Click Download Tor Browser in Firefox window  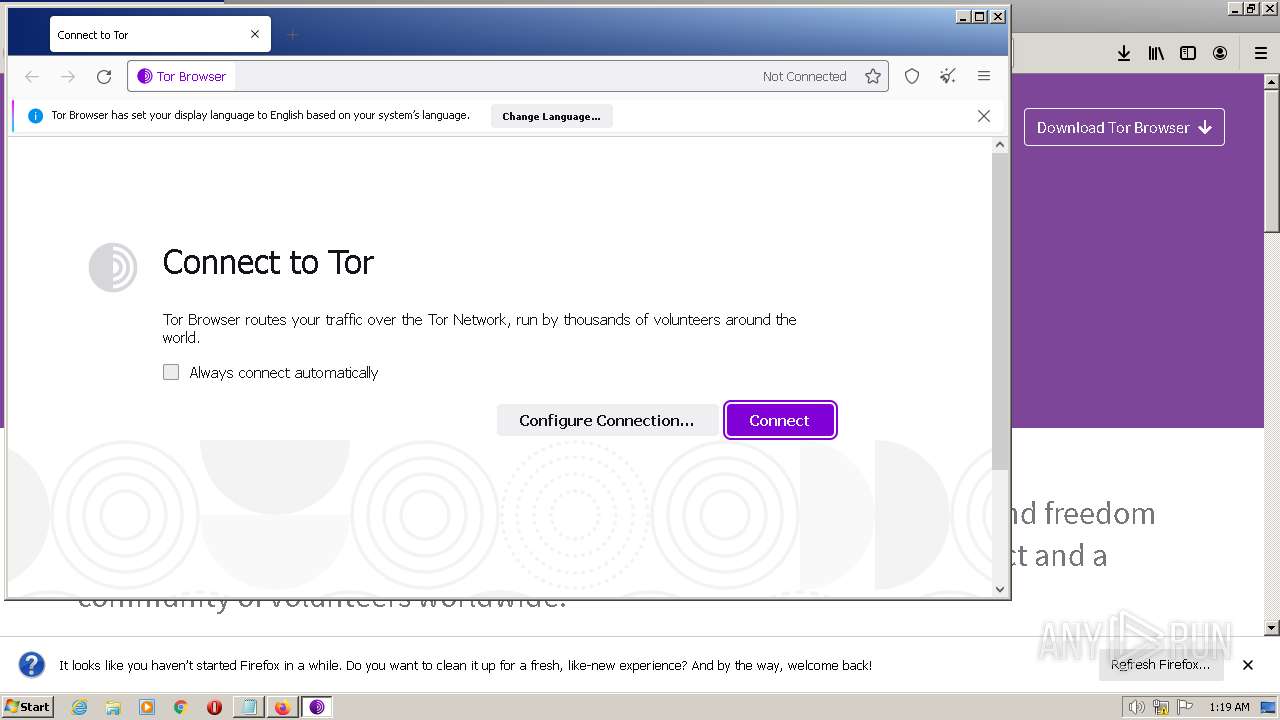1124,127
